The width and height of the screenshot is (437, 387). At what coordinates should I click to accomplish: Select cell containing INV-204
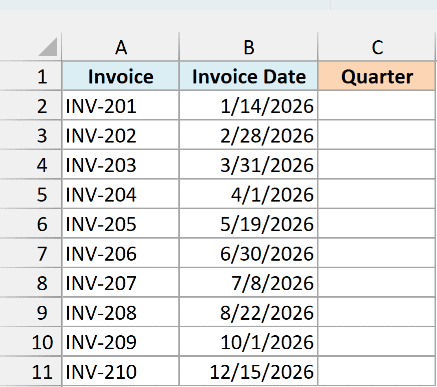[x=121, y=194]
